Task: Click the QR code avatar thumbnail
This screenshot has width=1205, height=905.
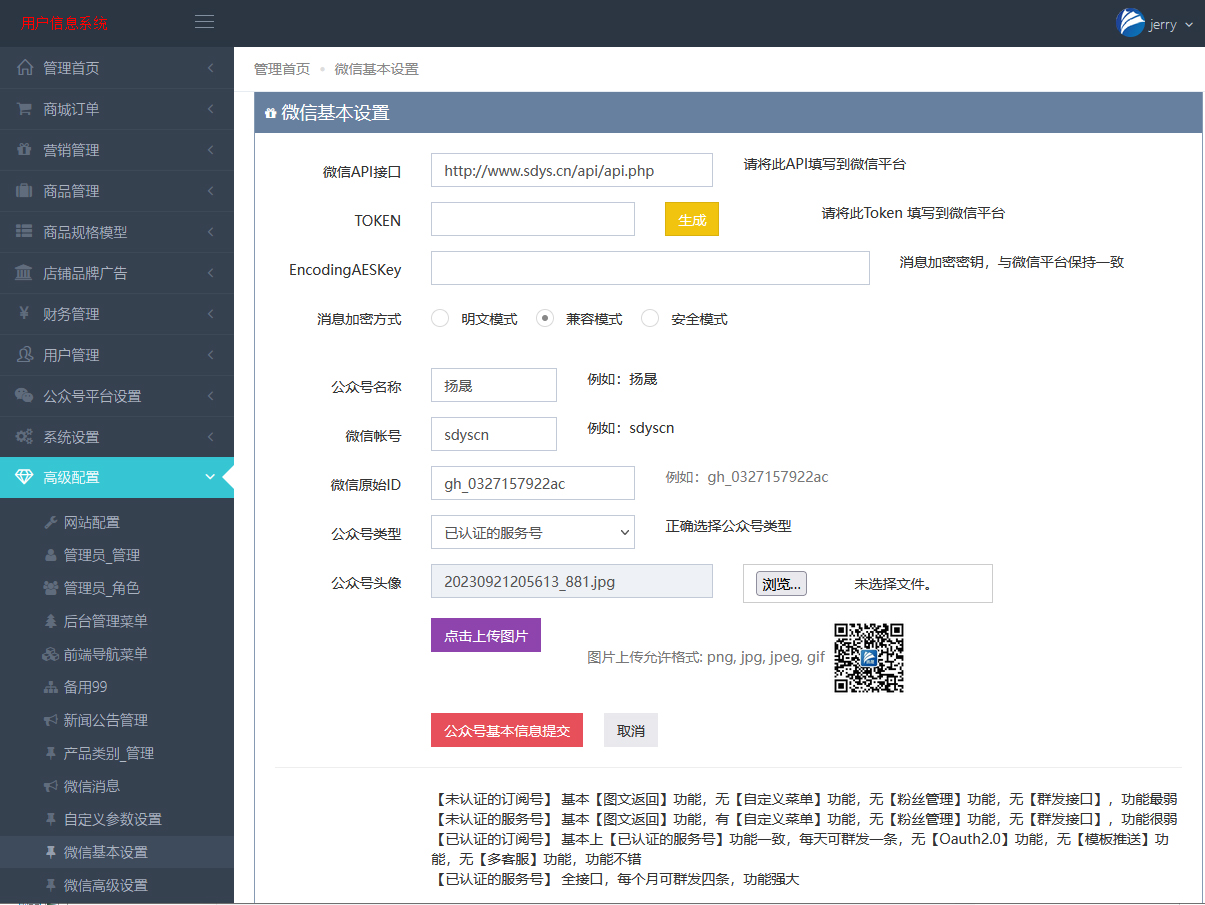Action: click(869, 658)
